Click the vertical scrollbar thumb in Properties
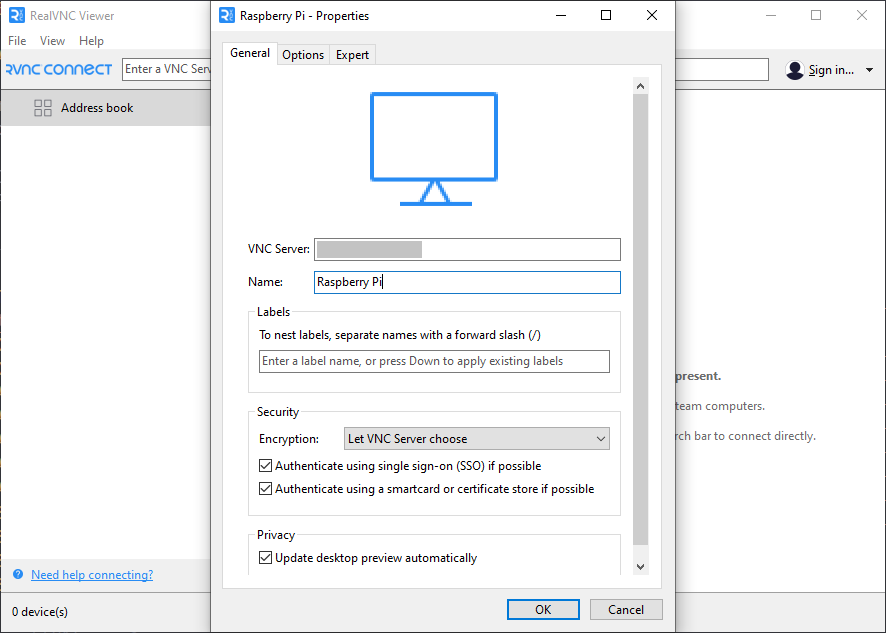886x633 pixels. pos(640,319)
